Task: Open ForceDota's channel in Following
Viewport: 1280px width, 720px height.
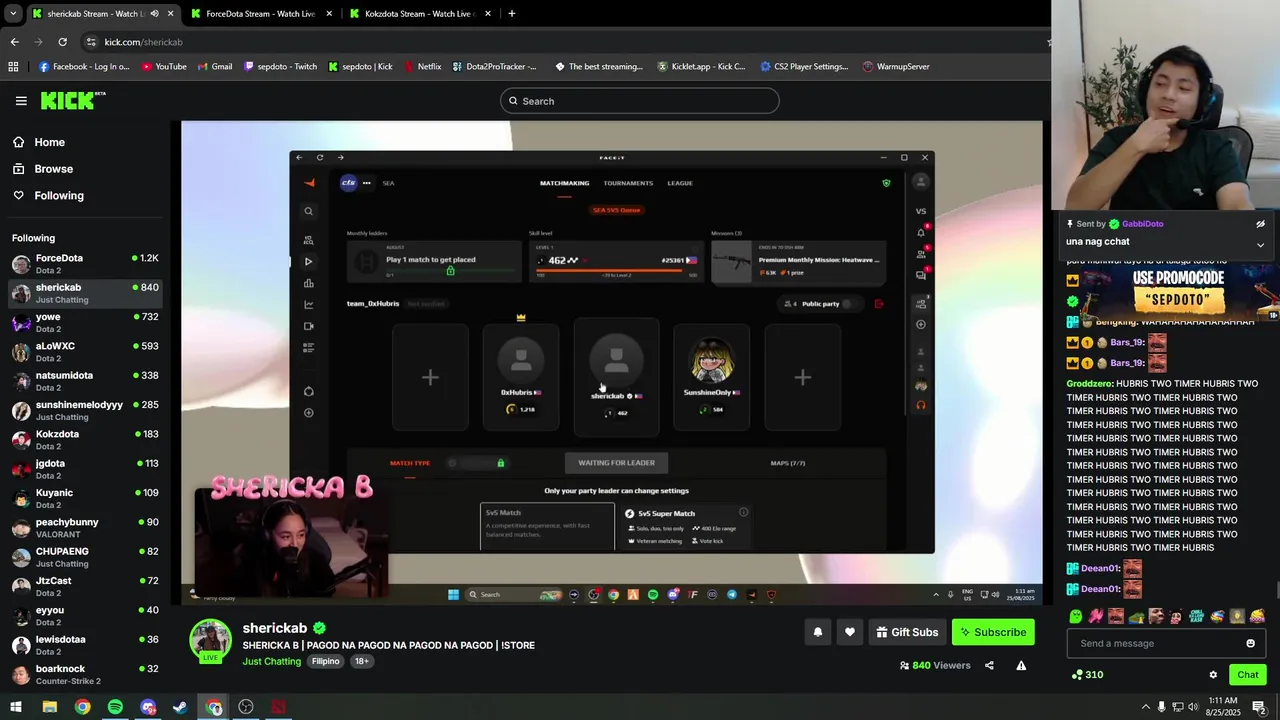Action: pos(84,264)
